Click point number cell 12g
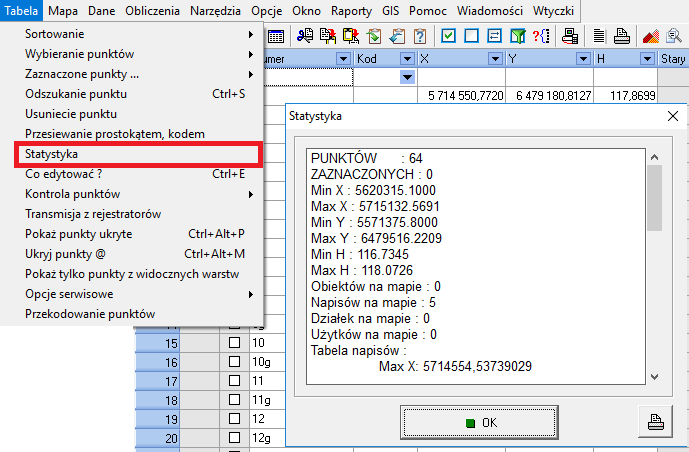The image size is (689, 452). [x=268, y=438]
